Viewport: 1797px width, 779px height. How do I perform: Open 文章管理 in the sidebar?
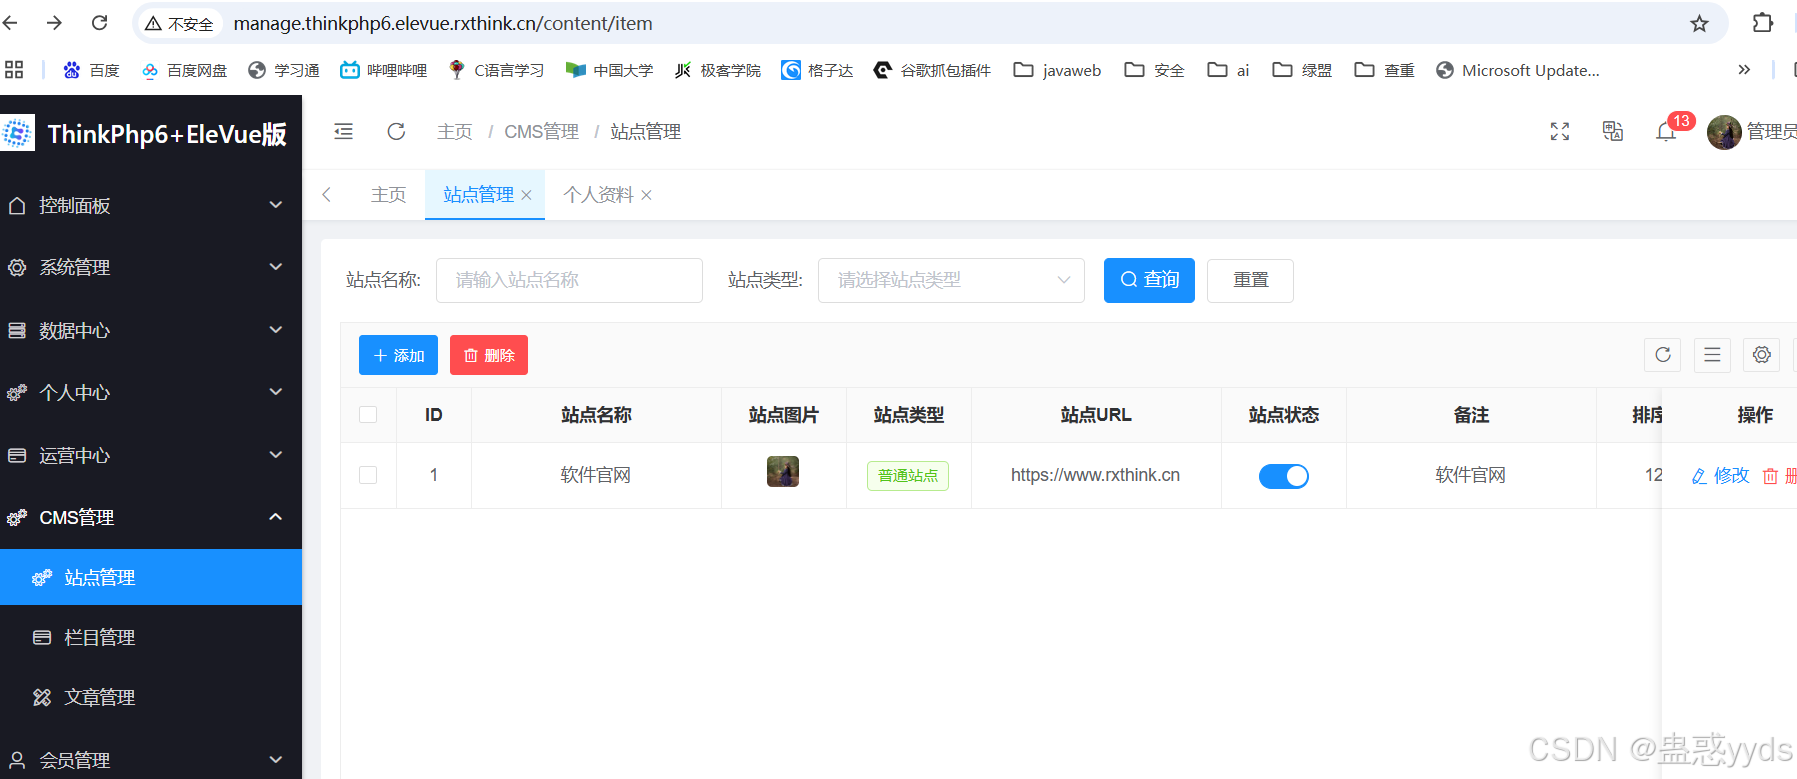tap(151, 697)
